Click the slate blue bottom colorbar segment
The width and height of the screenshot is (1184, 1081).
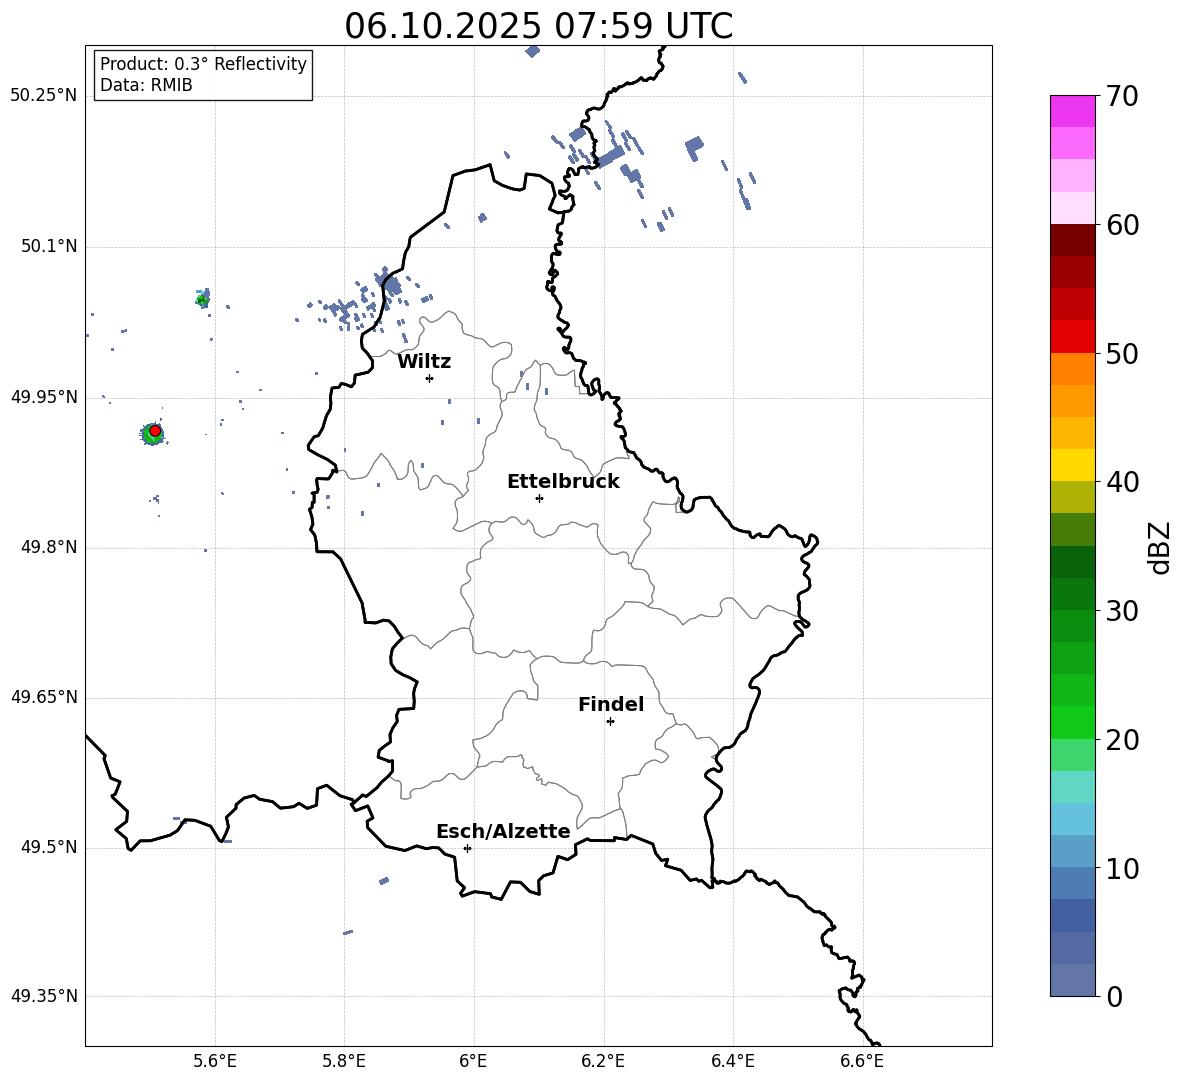1072,980
